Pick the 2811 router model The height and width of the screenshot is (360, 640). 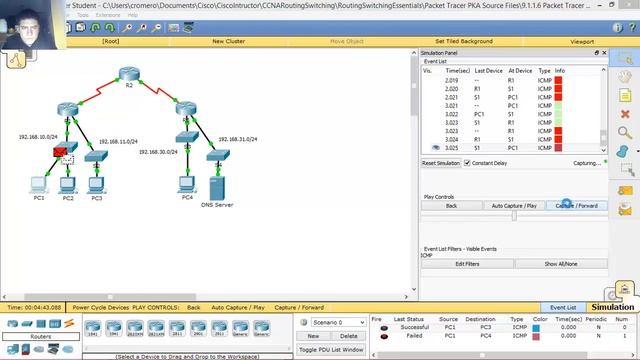point(177,328)
